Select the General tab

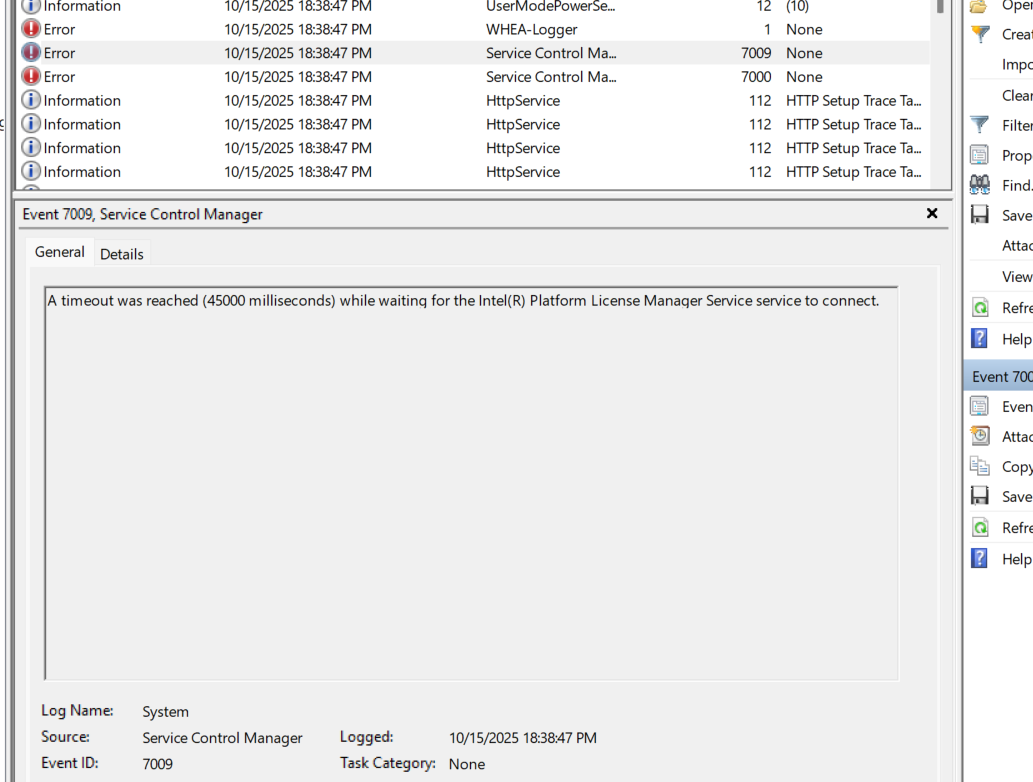coord(59,252)
